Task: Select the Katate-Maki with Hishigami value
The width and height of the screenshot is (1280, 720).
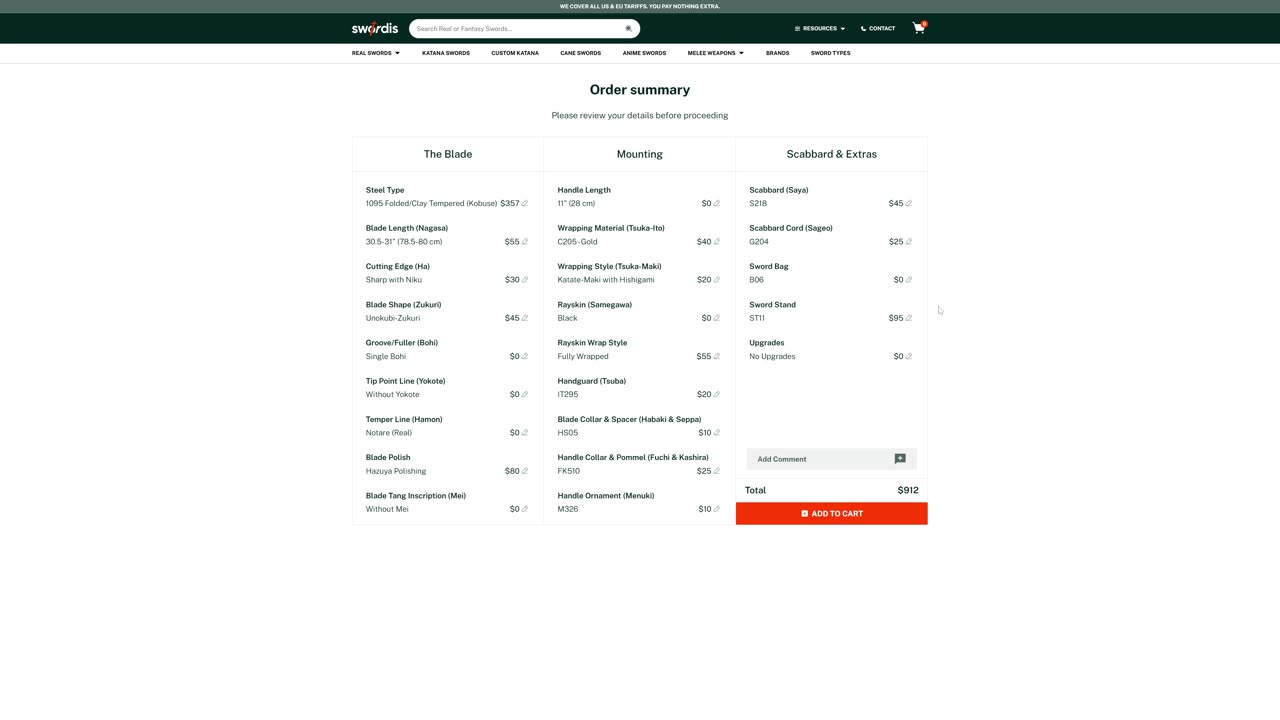Action: coord(606,280)
